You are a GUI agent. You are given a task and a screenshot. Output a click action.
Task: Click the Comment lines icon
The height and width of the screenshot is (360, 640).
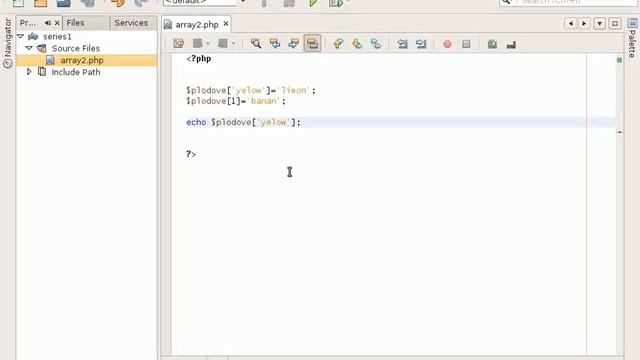point(492,44)
